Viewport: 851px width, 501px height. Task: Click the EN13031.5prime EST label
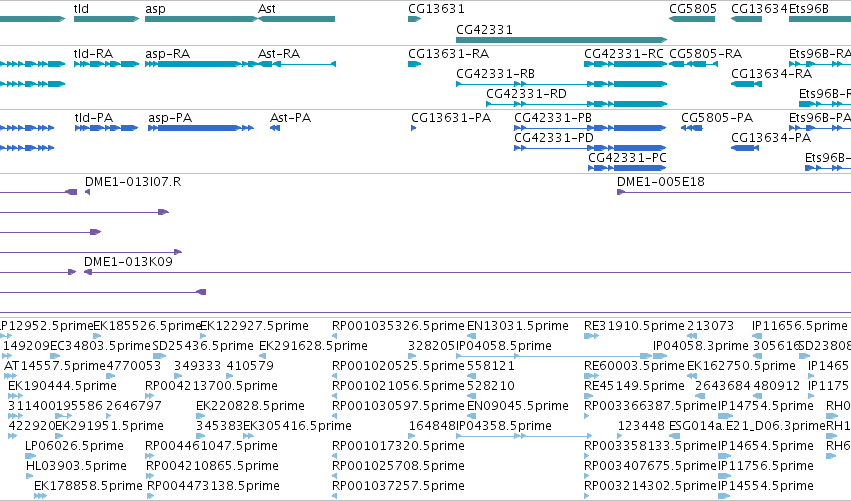tap(518, 326)
